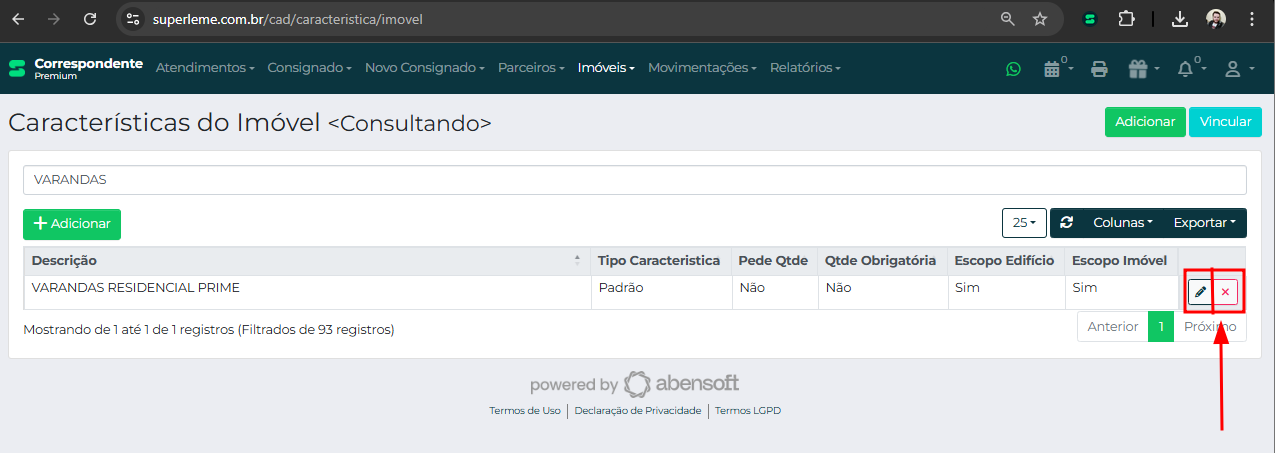Click the records count text 'Mostrando de 1 até 1'
Image resolution: width=1275 pixels, height=453 pixels.
(208, 329)
